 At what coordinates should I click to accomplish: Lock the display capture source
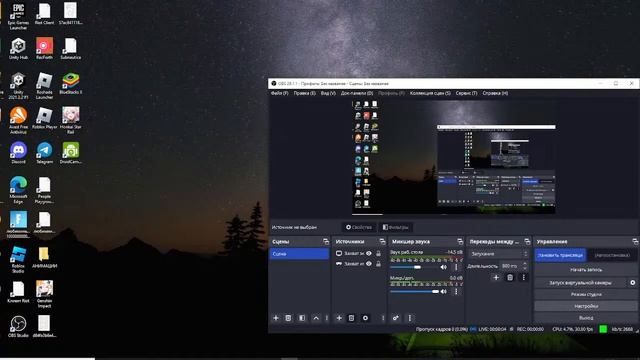coord(378,253)
